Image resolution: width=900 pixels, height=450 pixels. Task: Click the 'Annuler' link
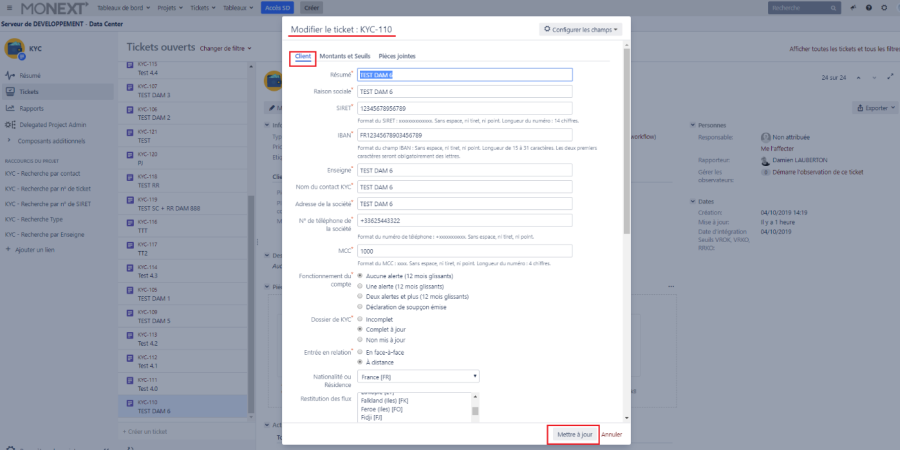pyautogui.click(x=611, y=434)
